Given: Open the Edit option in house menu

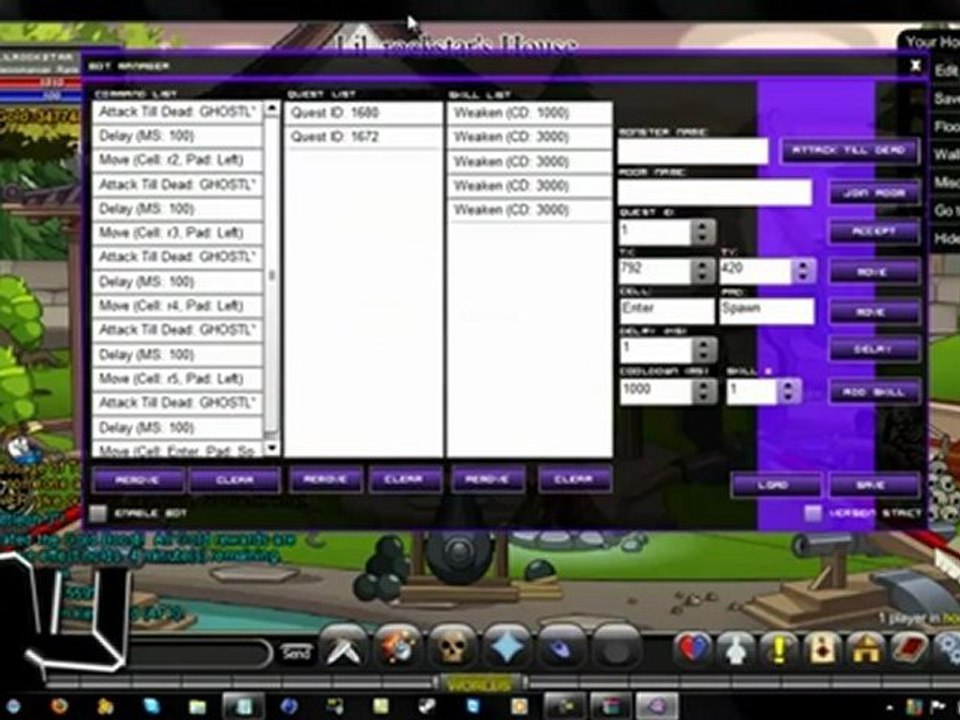Looking at the screenshot, I should pyautogui.click(x=947, y=70).
